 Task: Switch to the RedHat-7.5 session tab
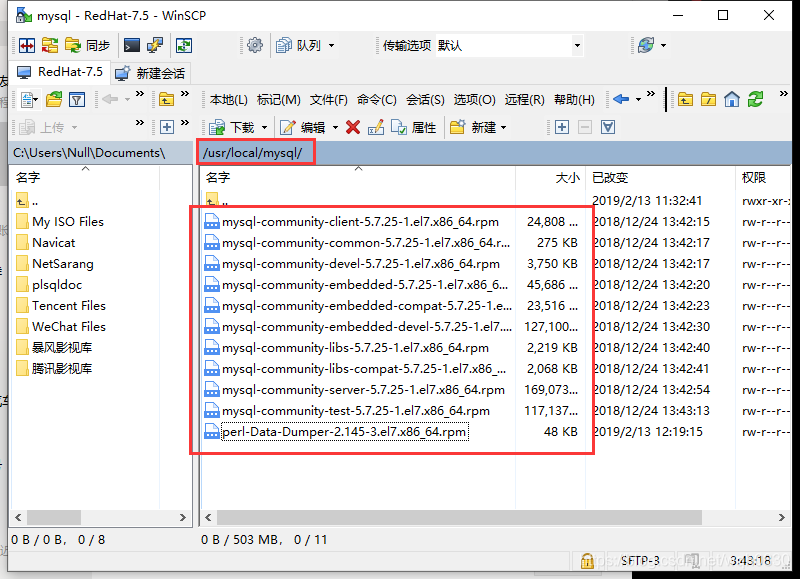(x=59, y=72)
